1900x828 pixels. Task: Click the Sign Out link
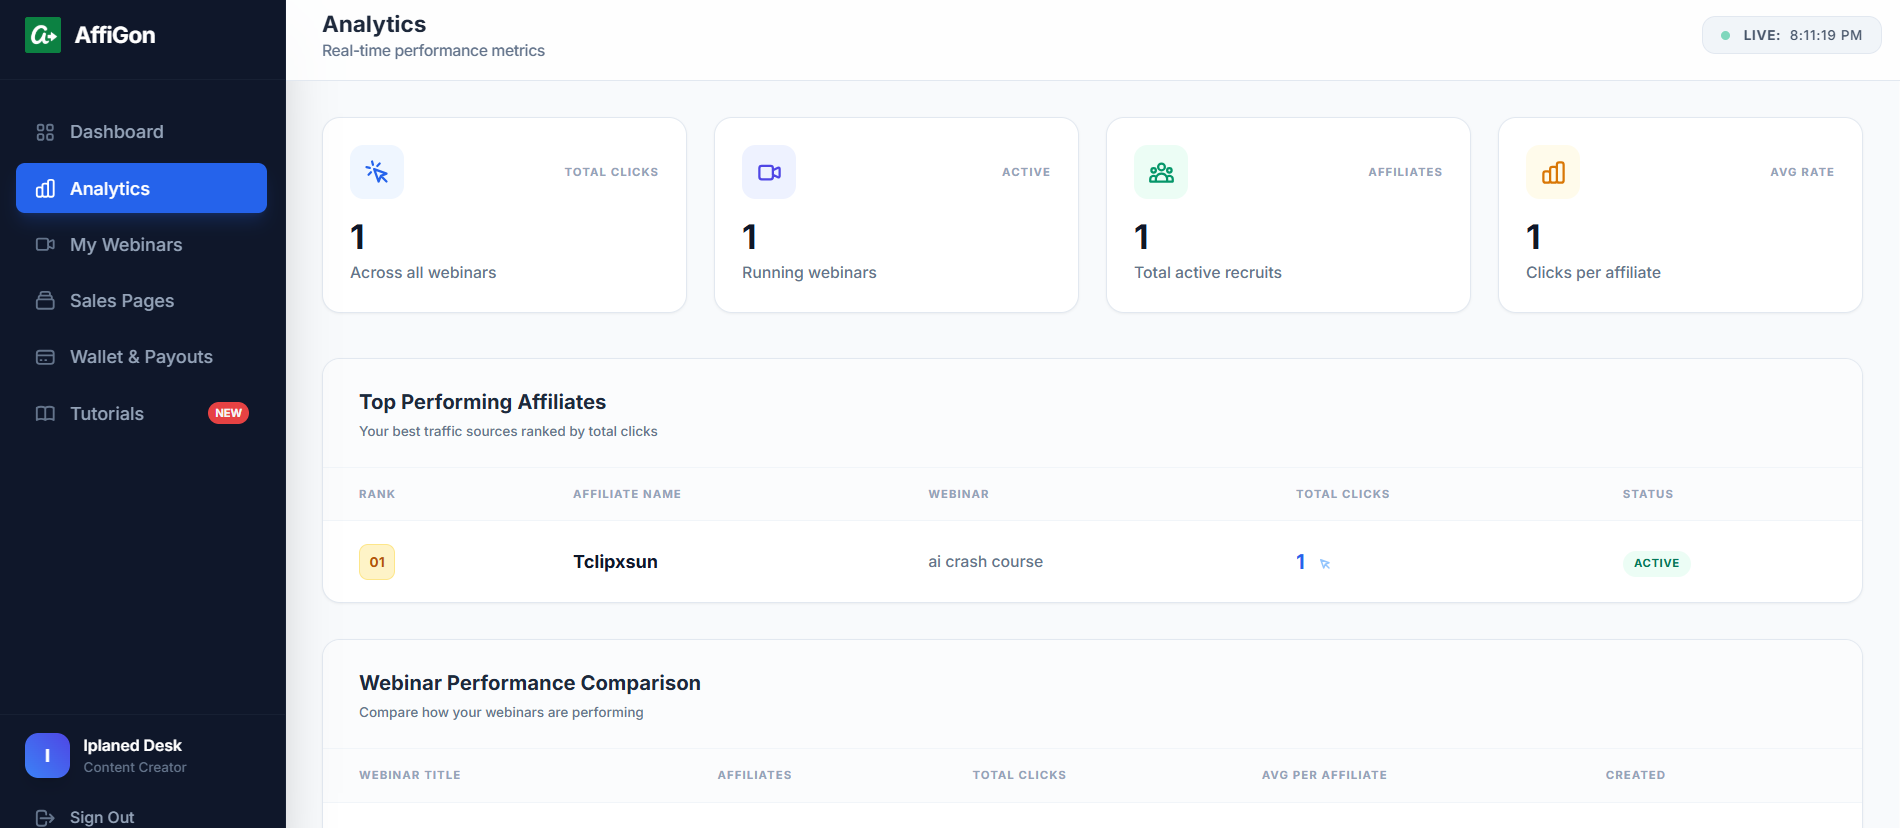pyautogui.click(x=102, y=817)
